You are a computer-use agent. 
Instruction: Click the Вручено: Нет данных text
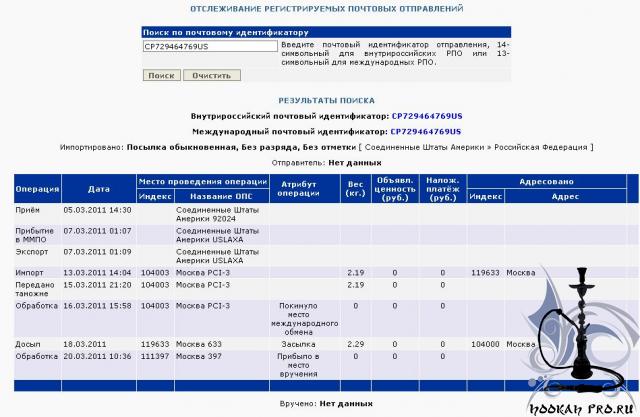[x=326, y=404]
